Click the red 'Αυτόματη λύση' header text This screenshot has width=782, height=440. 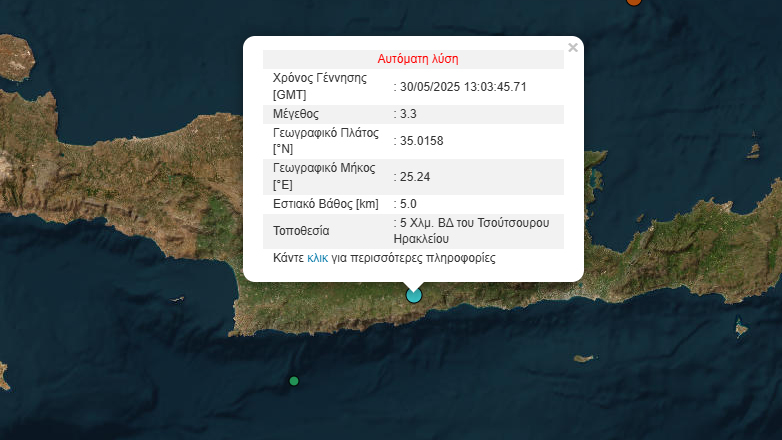(417, 59)
